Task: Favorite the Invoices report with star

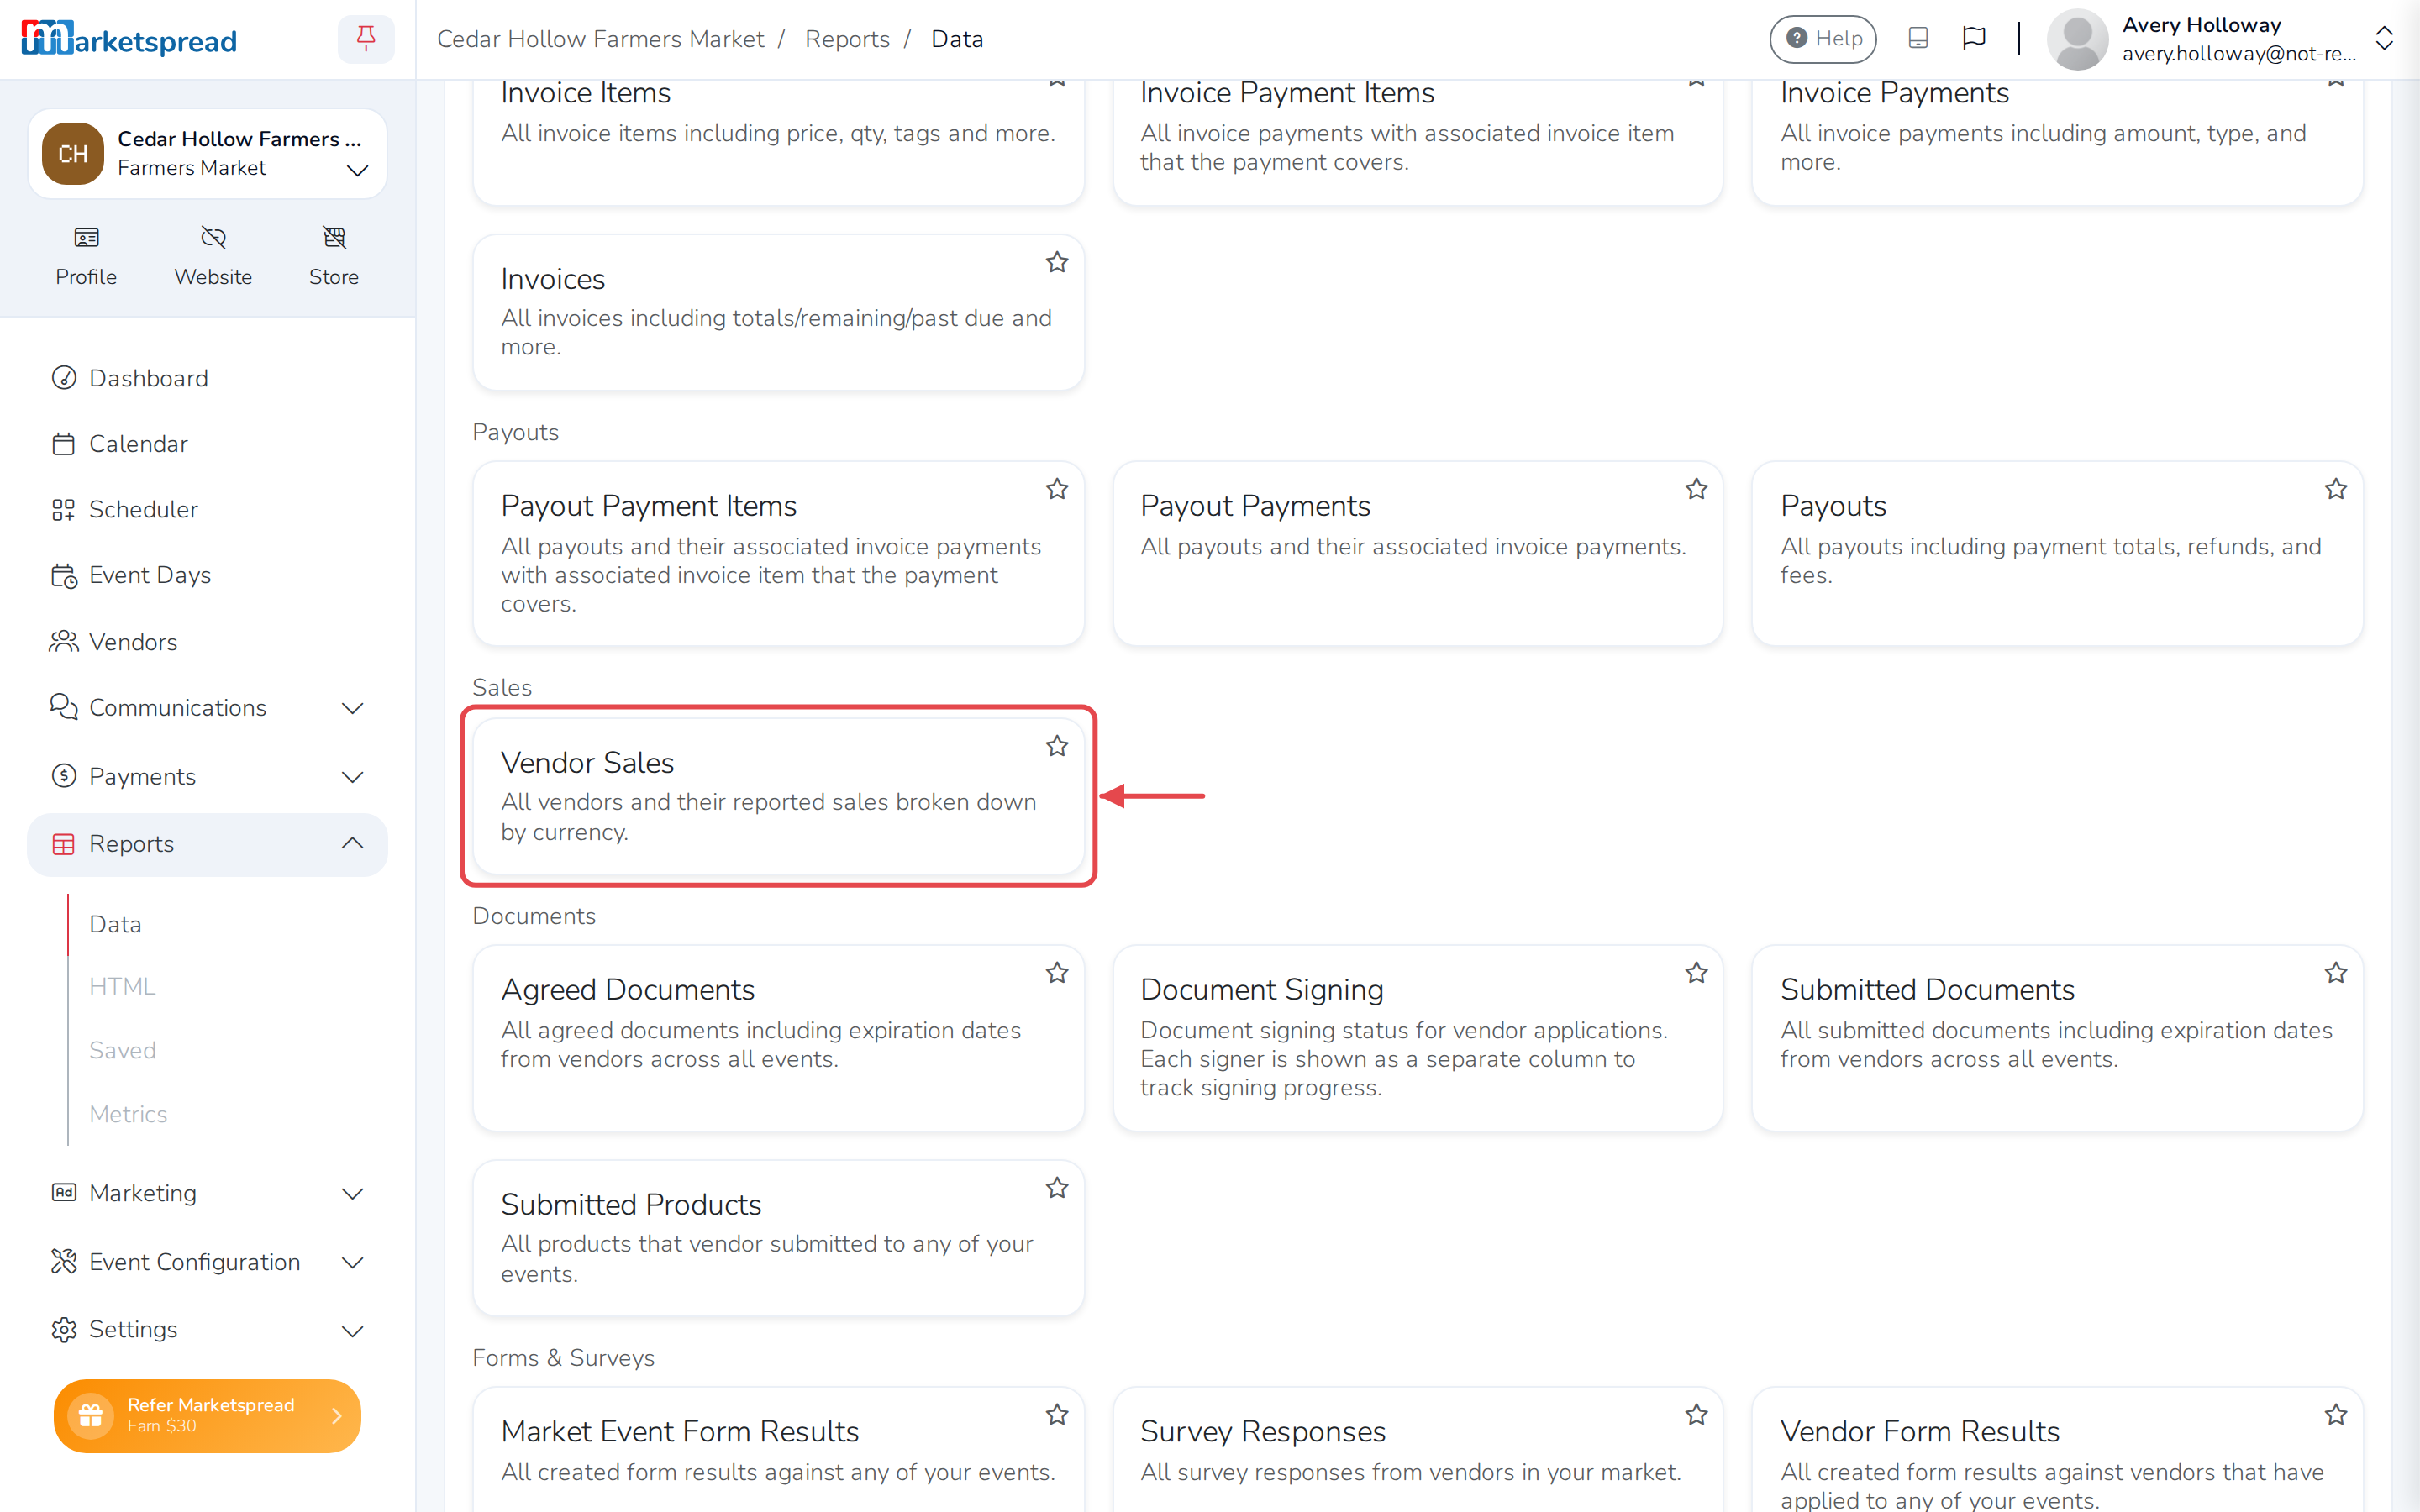Action: coord(1057,263)
